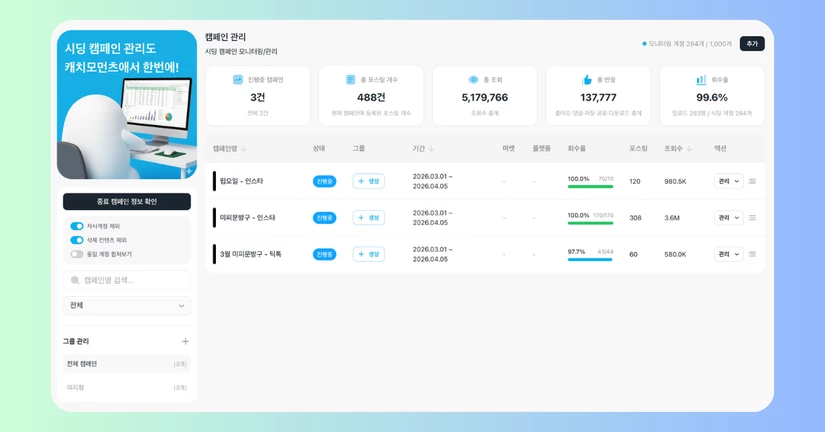The width and height of the screenshot is (825, 432).
Task: Click the 진행중 badge of 3월 미피문방구 - 틱톡
Action: click(325, 254)
